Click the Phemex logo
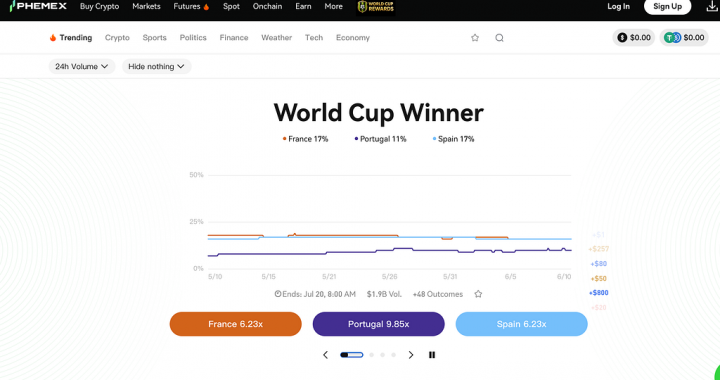This screenshot has height=380, width=720. pos(38,6)
